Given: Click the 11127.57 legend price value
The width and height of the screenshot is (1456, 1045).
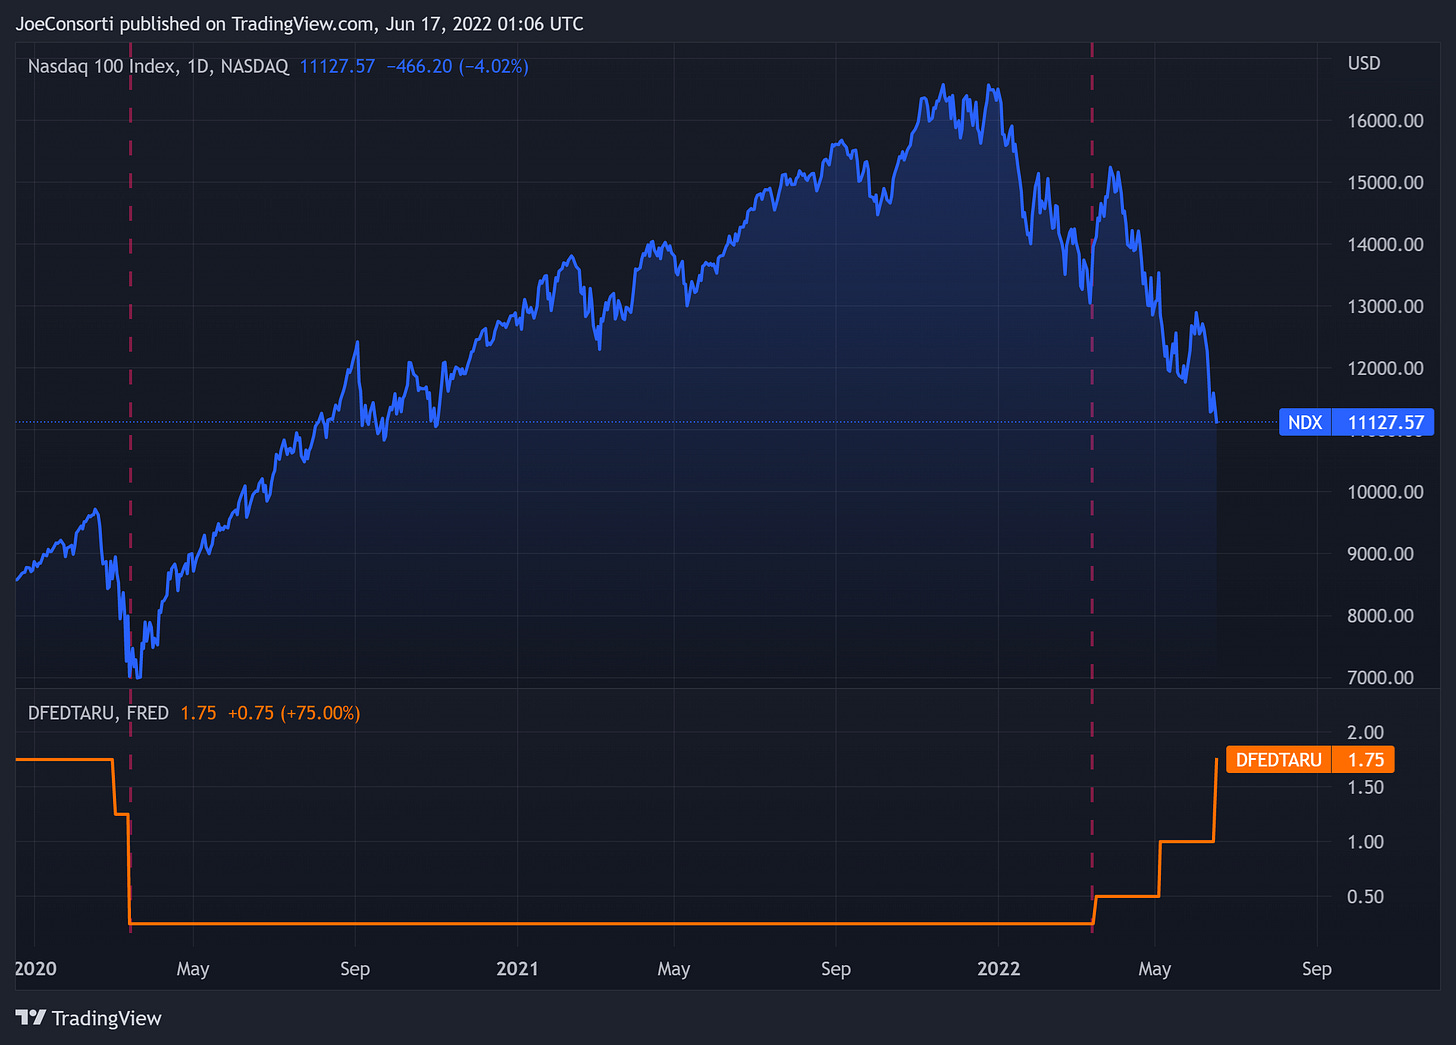Looking at the screenshot, I should tap(337, 67).
